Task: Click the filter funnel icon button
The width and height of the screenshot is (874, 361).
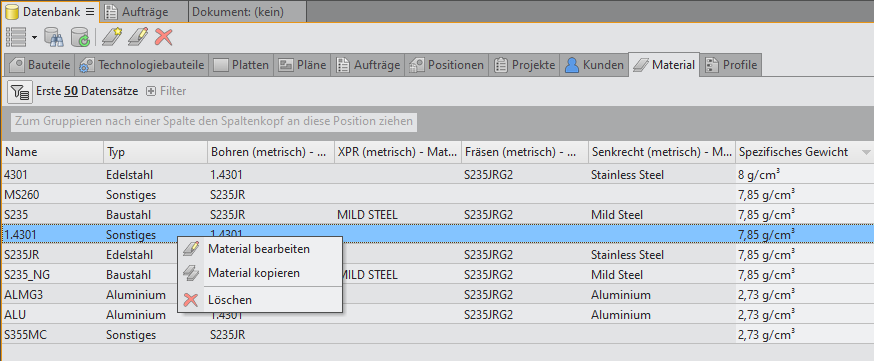Action: coord(20,91)
